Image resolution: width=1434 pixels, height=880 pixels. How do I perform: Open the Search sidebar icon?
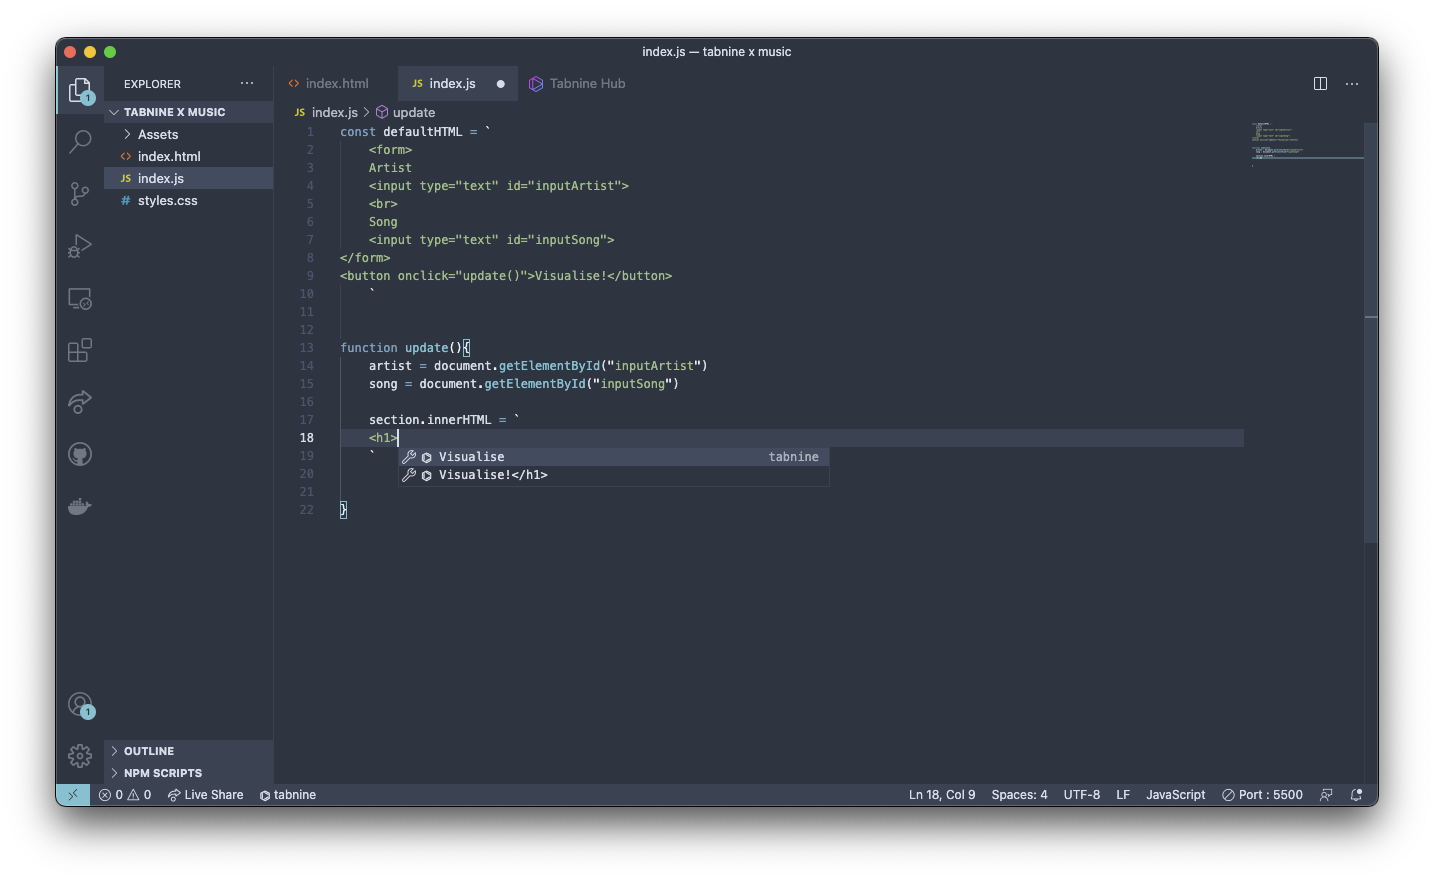79,142
